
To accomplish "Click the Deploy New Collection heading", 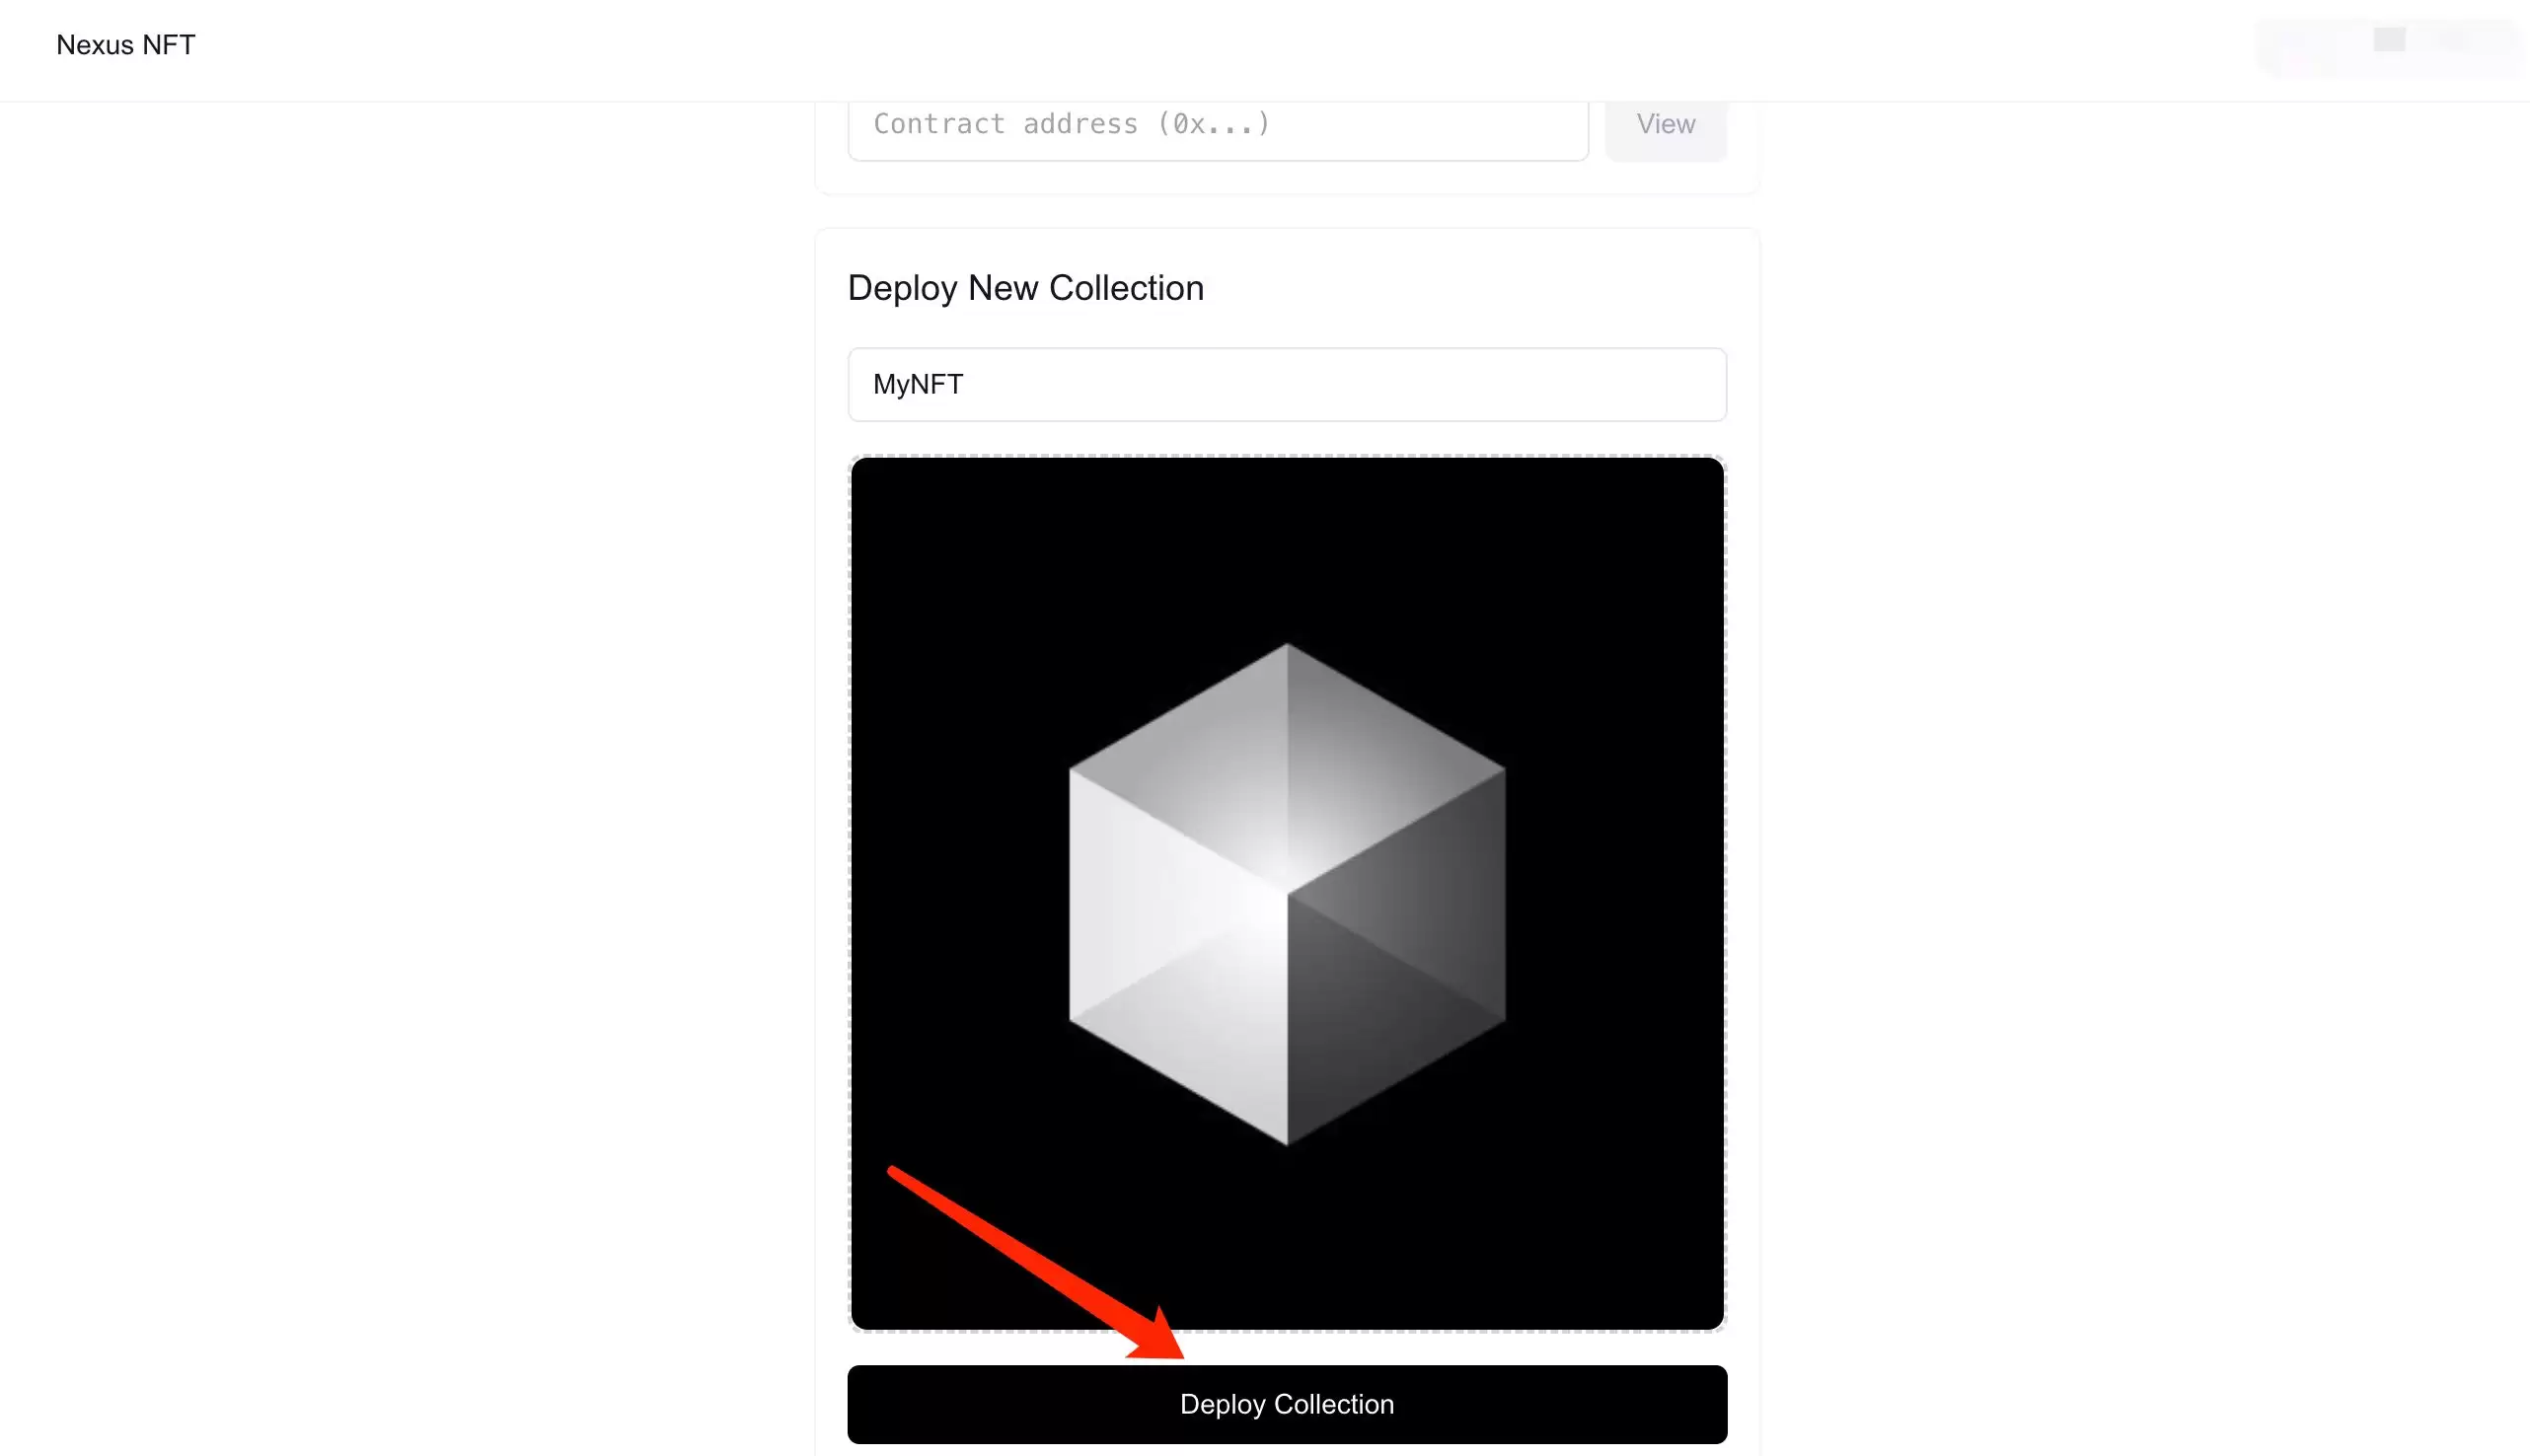I will point(1025,288).
